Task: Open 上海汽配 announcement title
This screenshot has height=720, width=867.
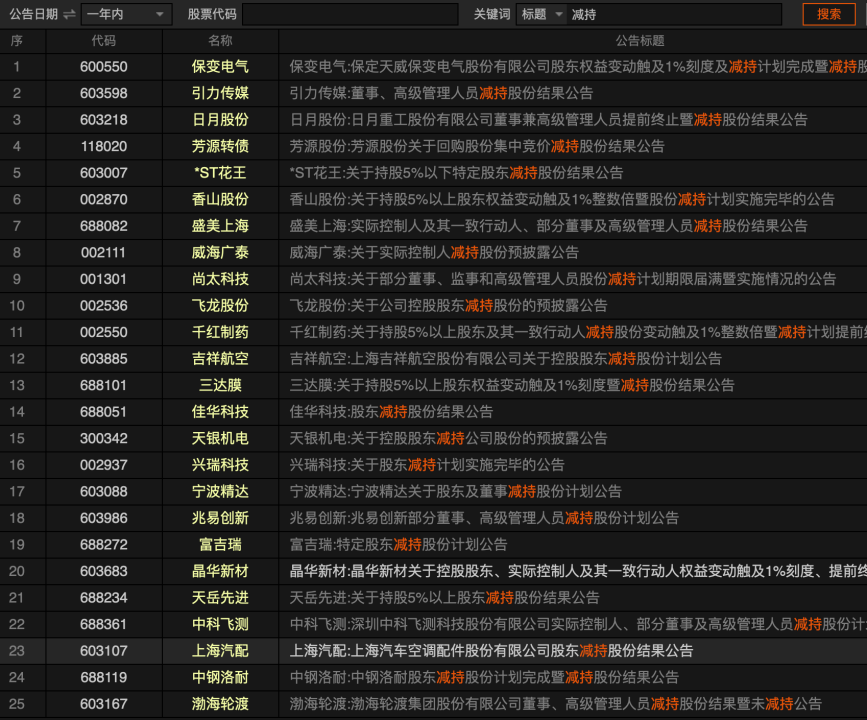Action: (x=491, y=651)
